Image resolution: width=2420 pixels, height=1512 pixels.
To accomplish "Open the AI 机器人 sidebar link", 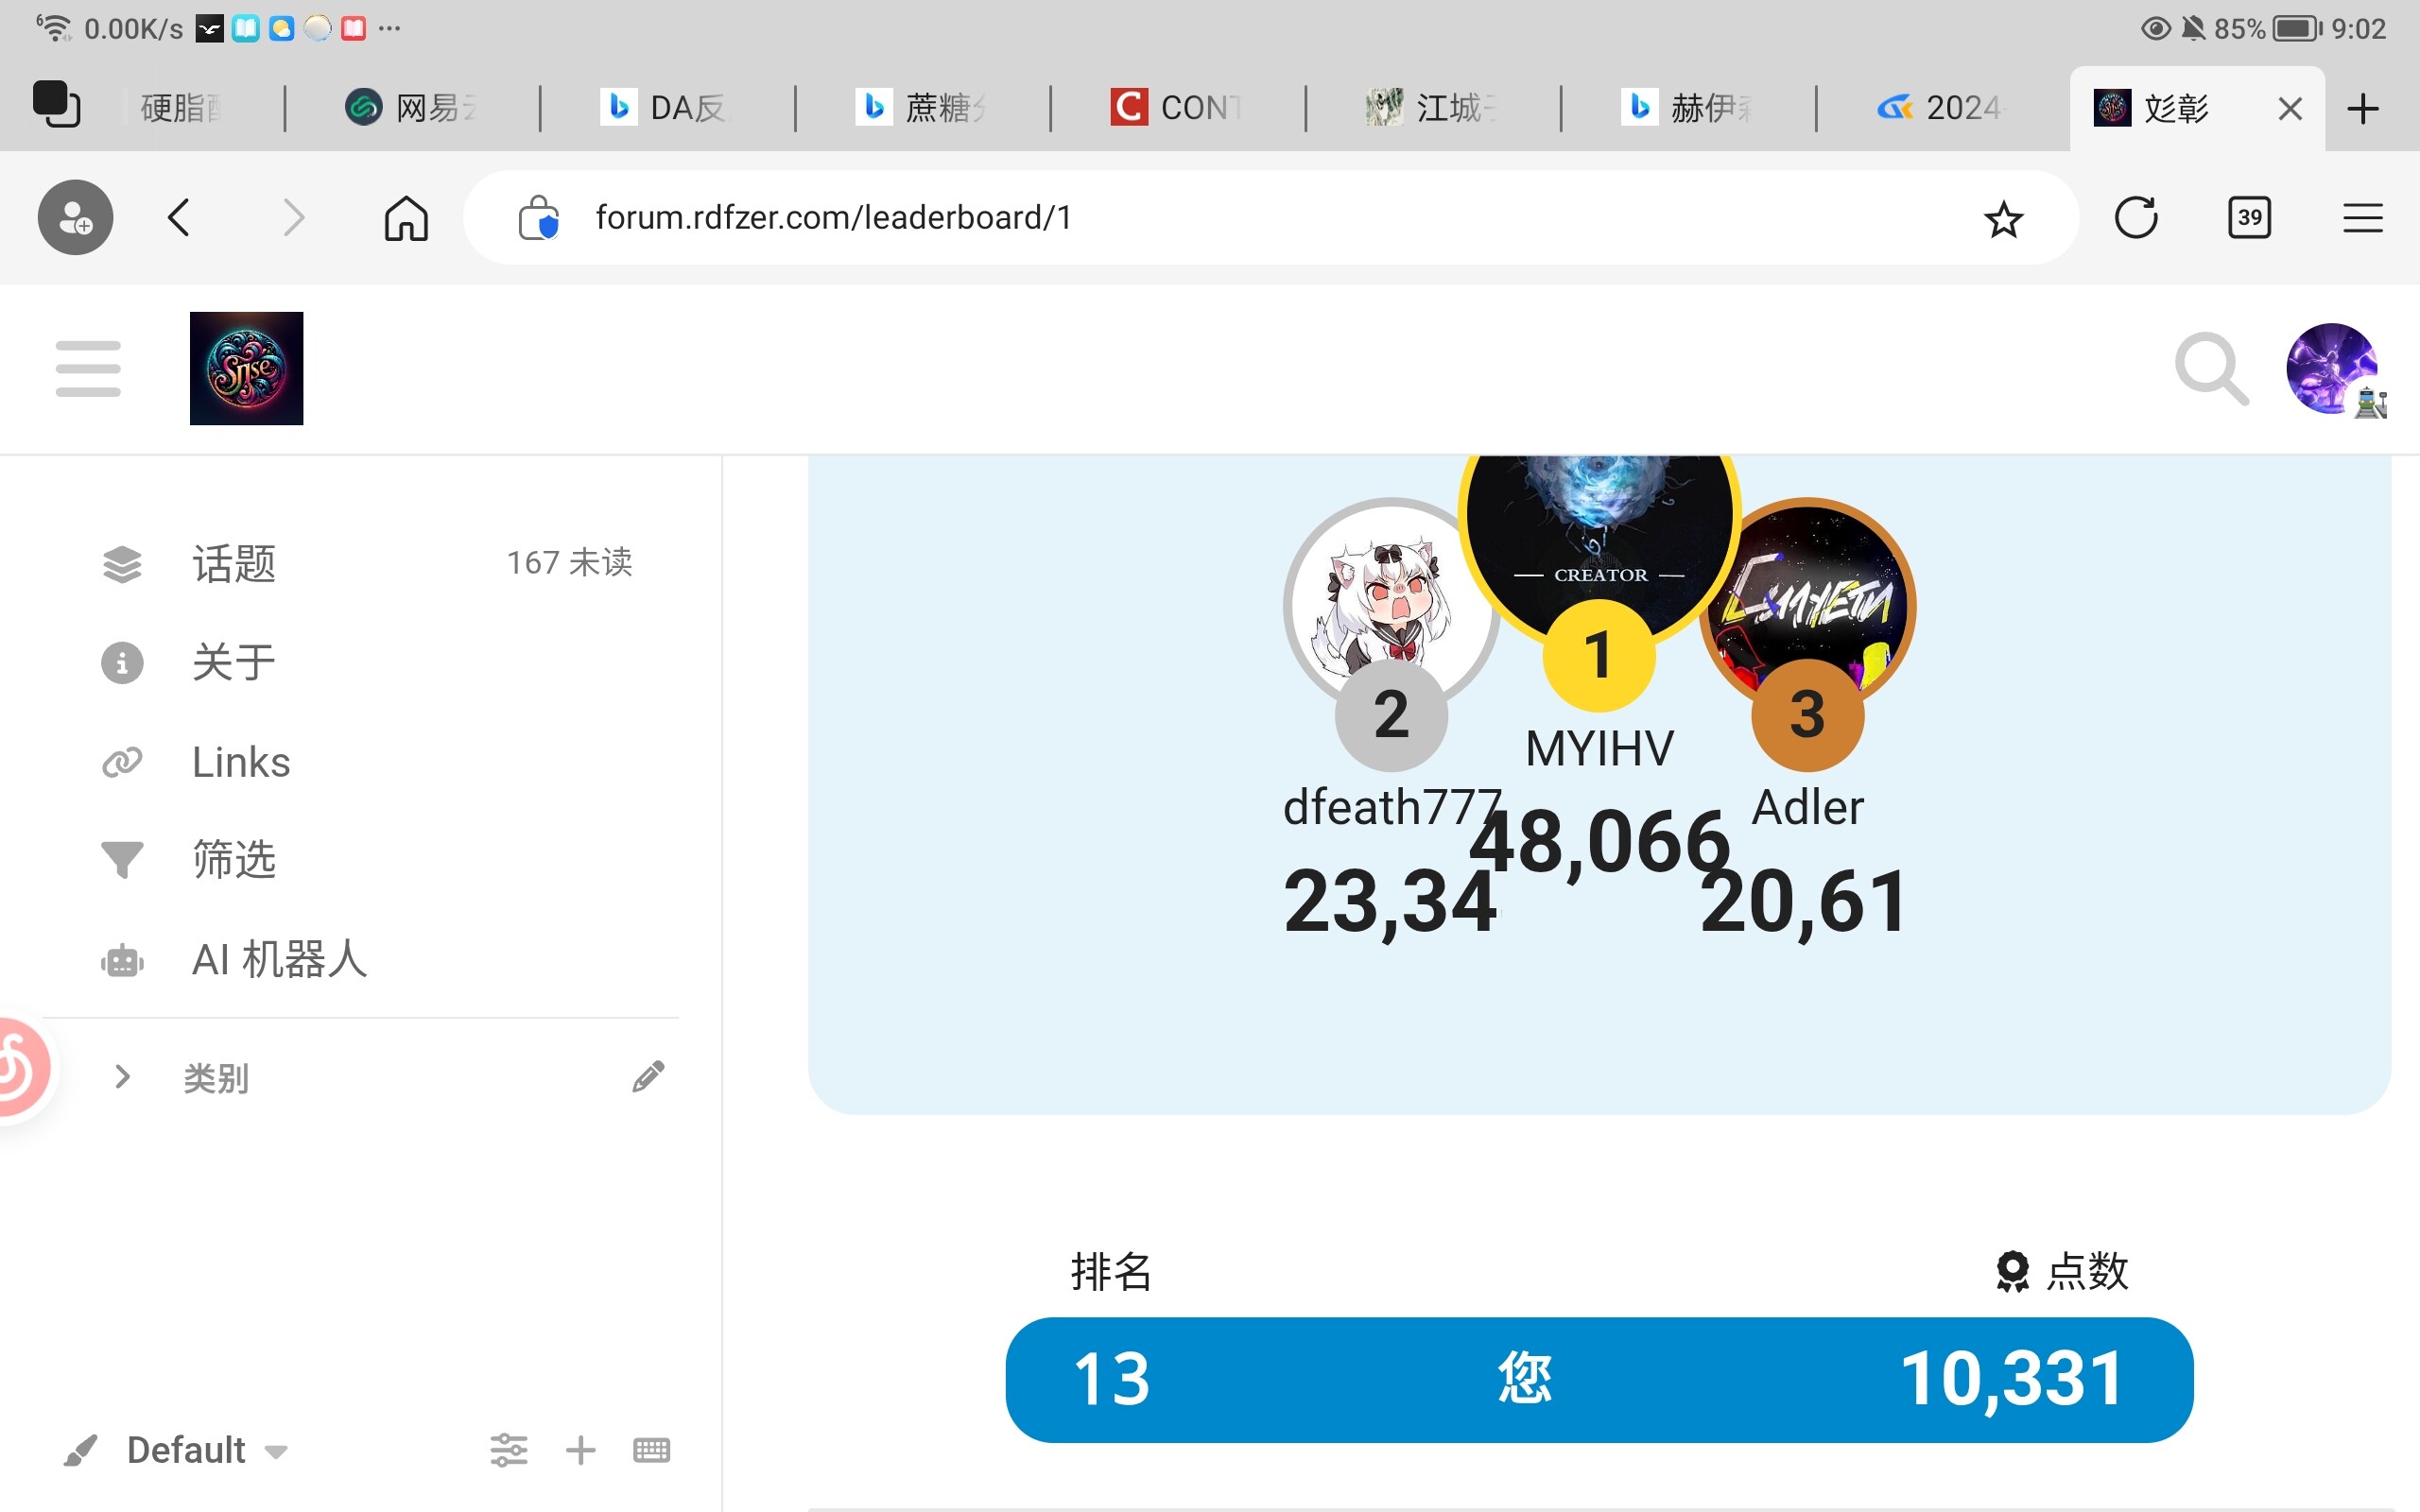I will 280,959.
